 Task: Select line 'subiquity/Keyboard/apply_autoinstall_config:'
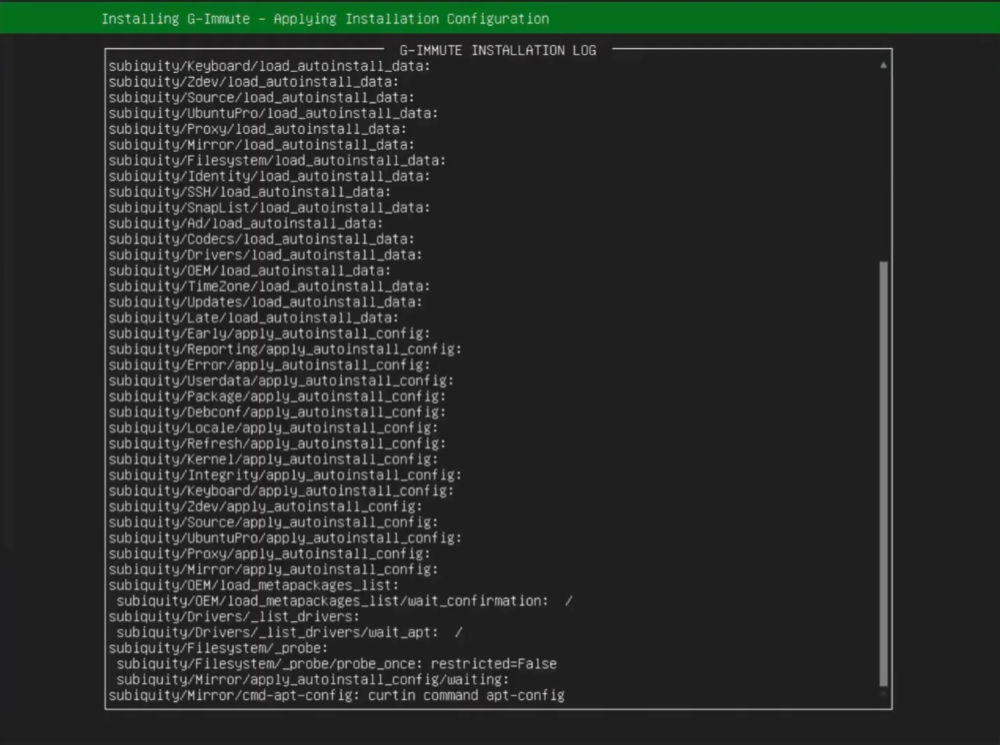pos(281,491)
